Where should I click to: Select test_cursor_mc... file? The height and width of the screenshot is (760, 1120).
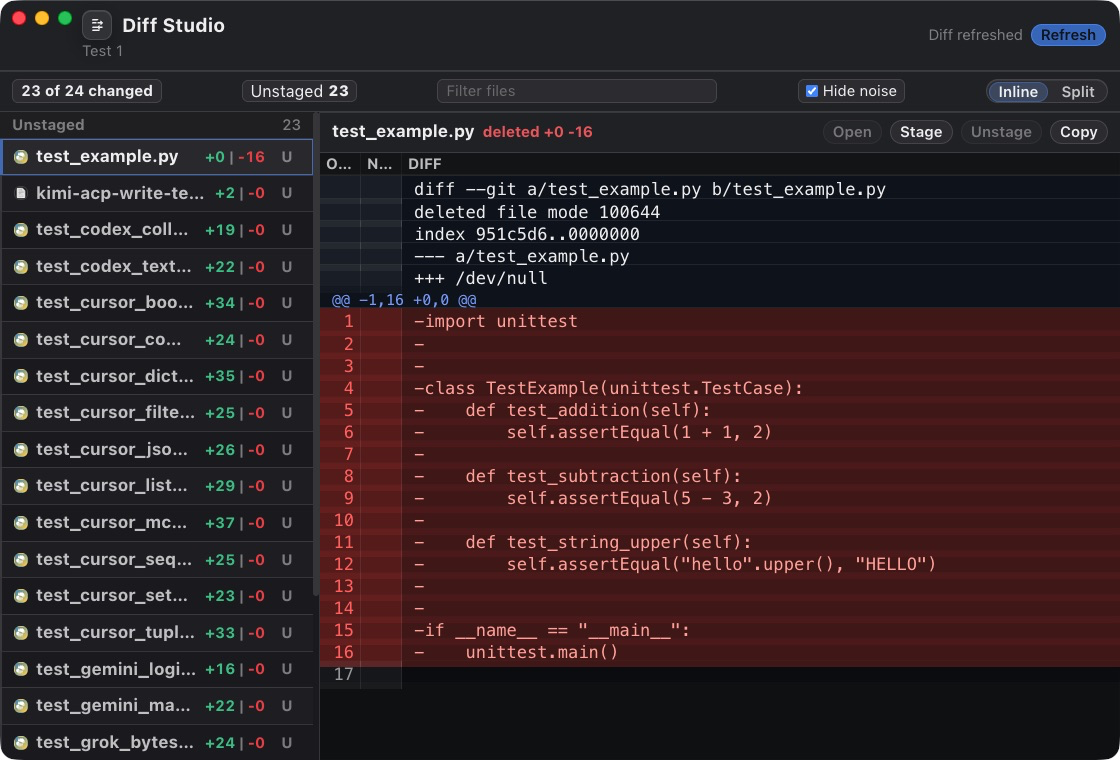[x=157, y=523]
